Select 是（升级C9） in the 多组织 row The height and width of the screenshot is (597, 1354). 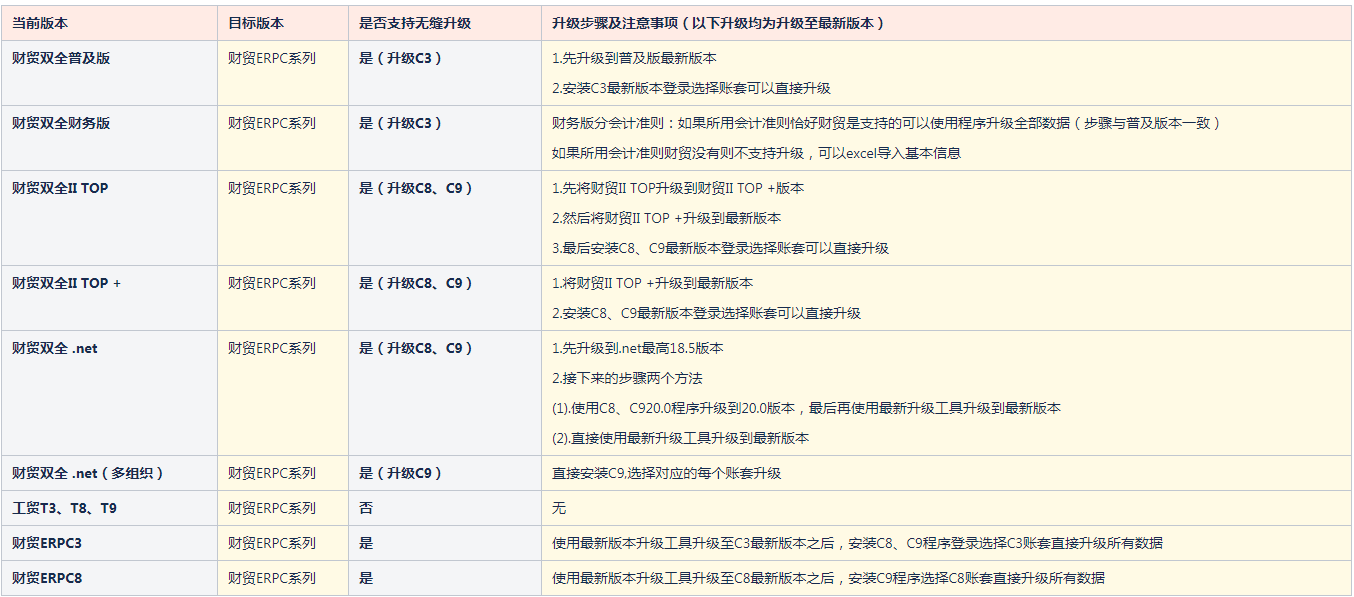400,473
